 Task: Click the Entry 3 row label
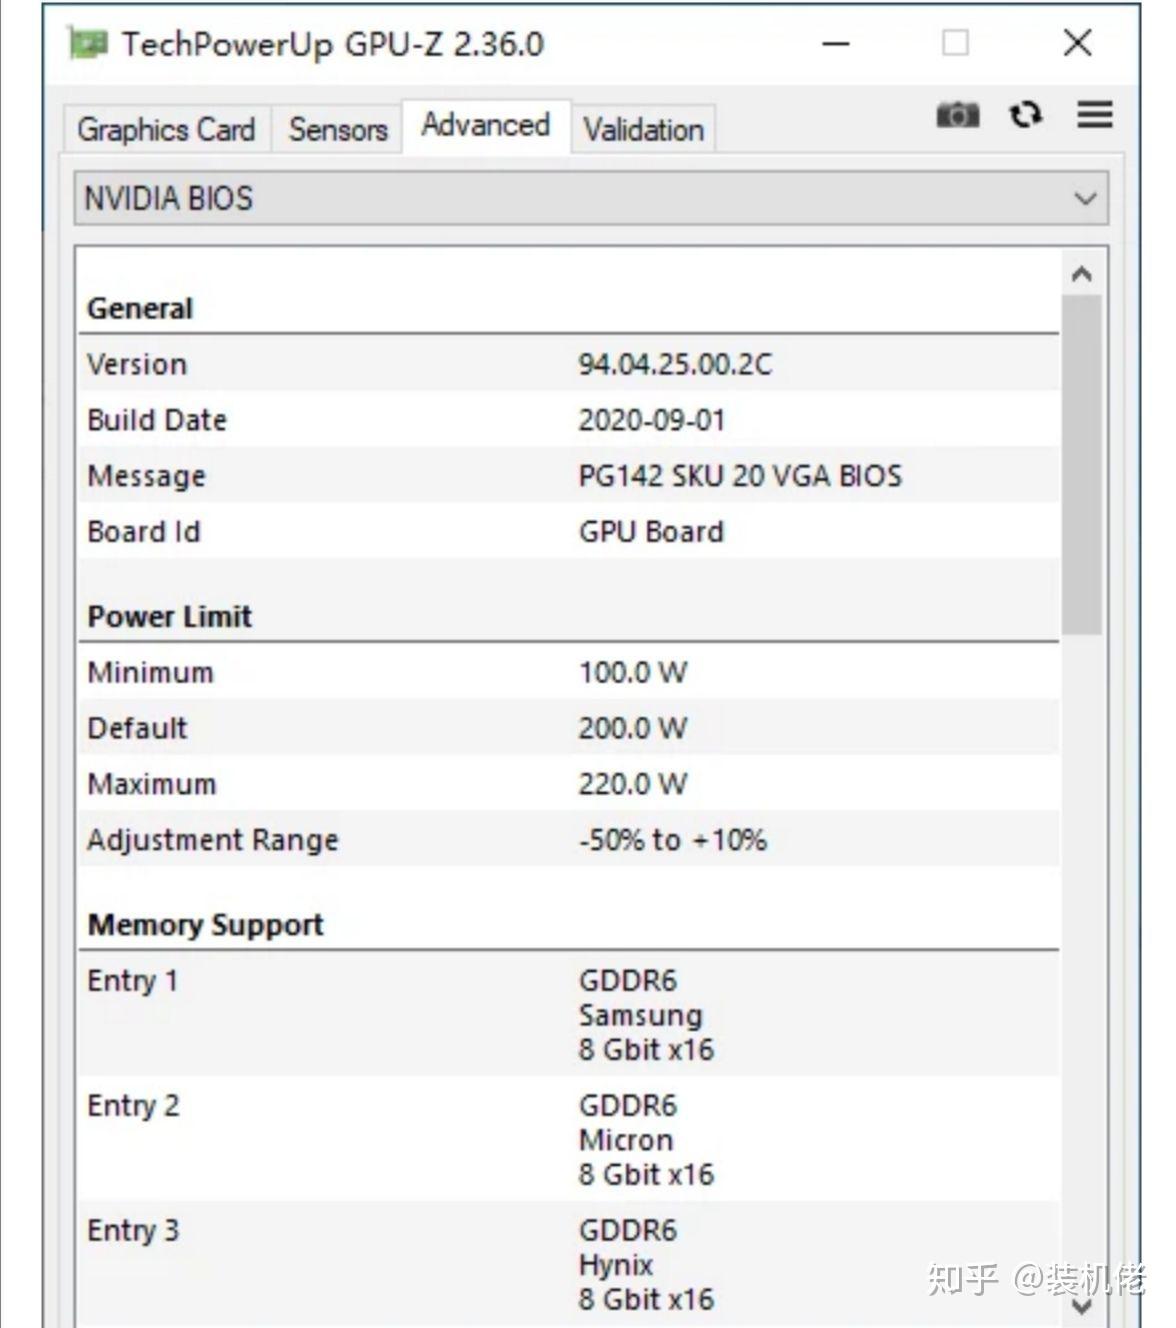click(133, 1231)
